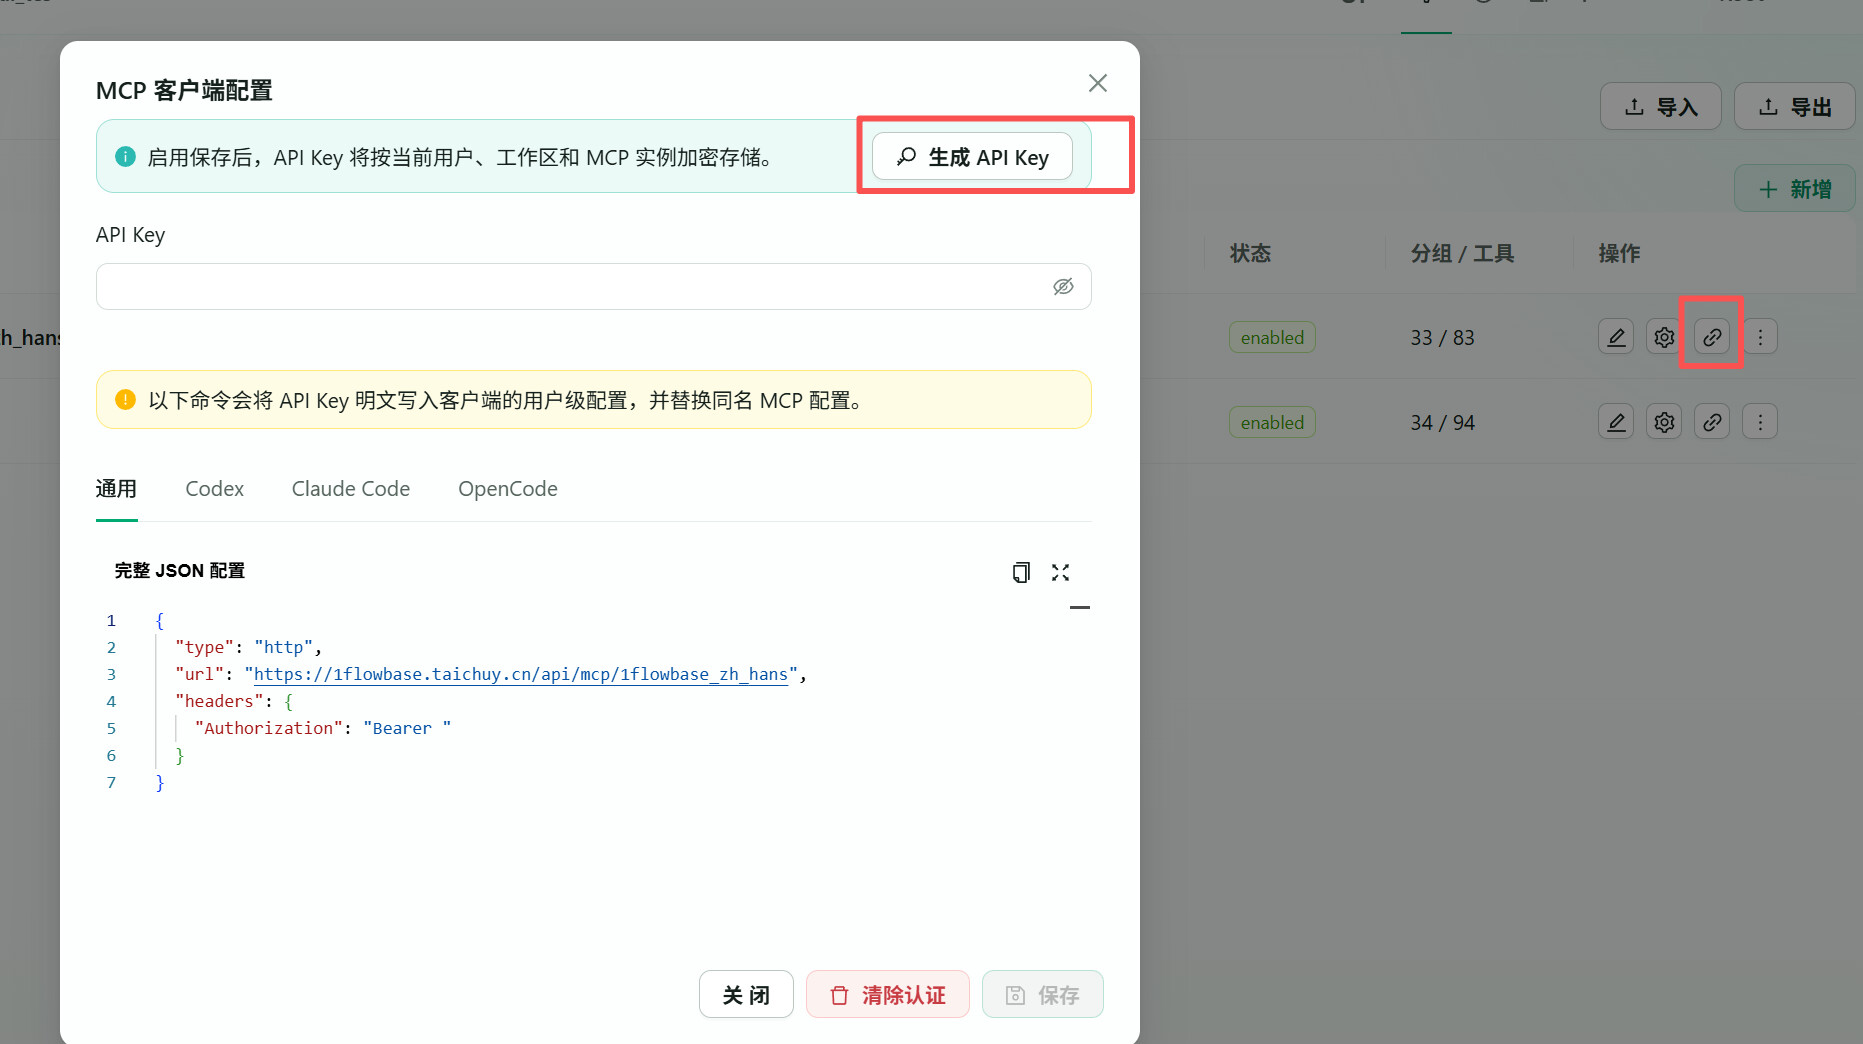The image size is (1863, 1044).
Task: Click the info icon in teal banner
Action: pos(125,157)
